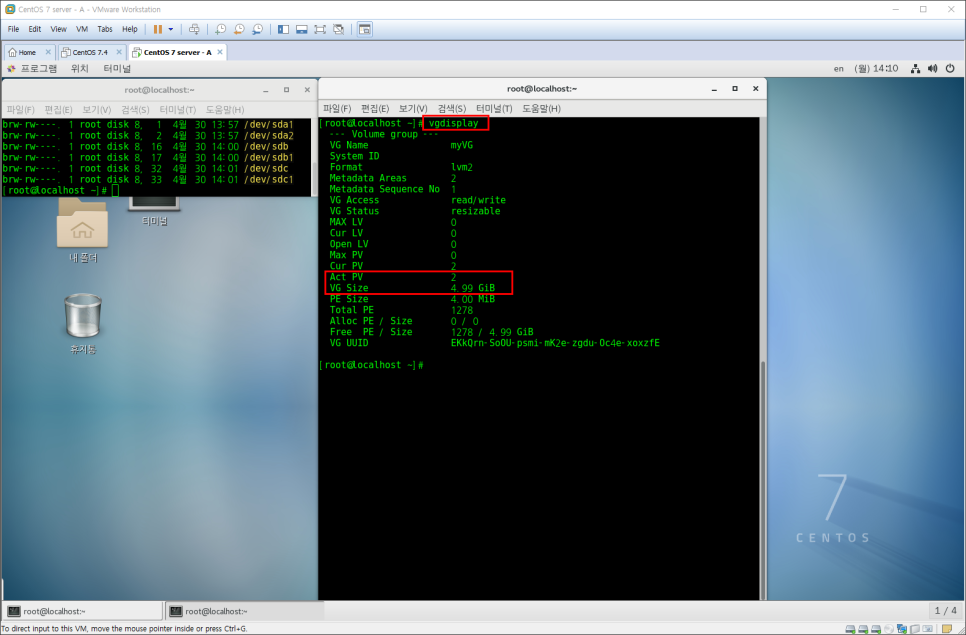Open 도움말(H) menu in right terminal
This screenshot has width=966, height=635.
pos(542,108)
